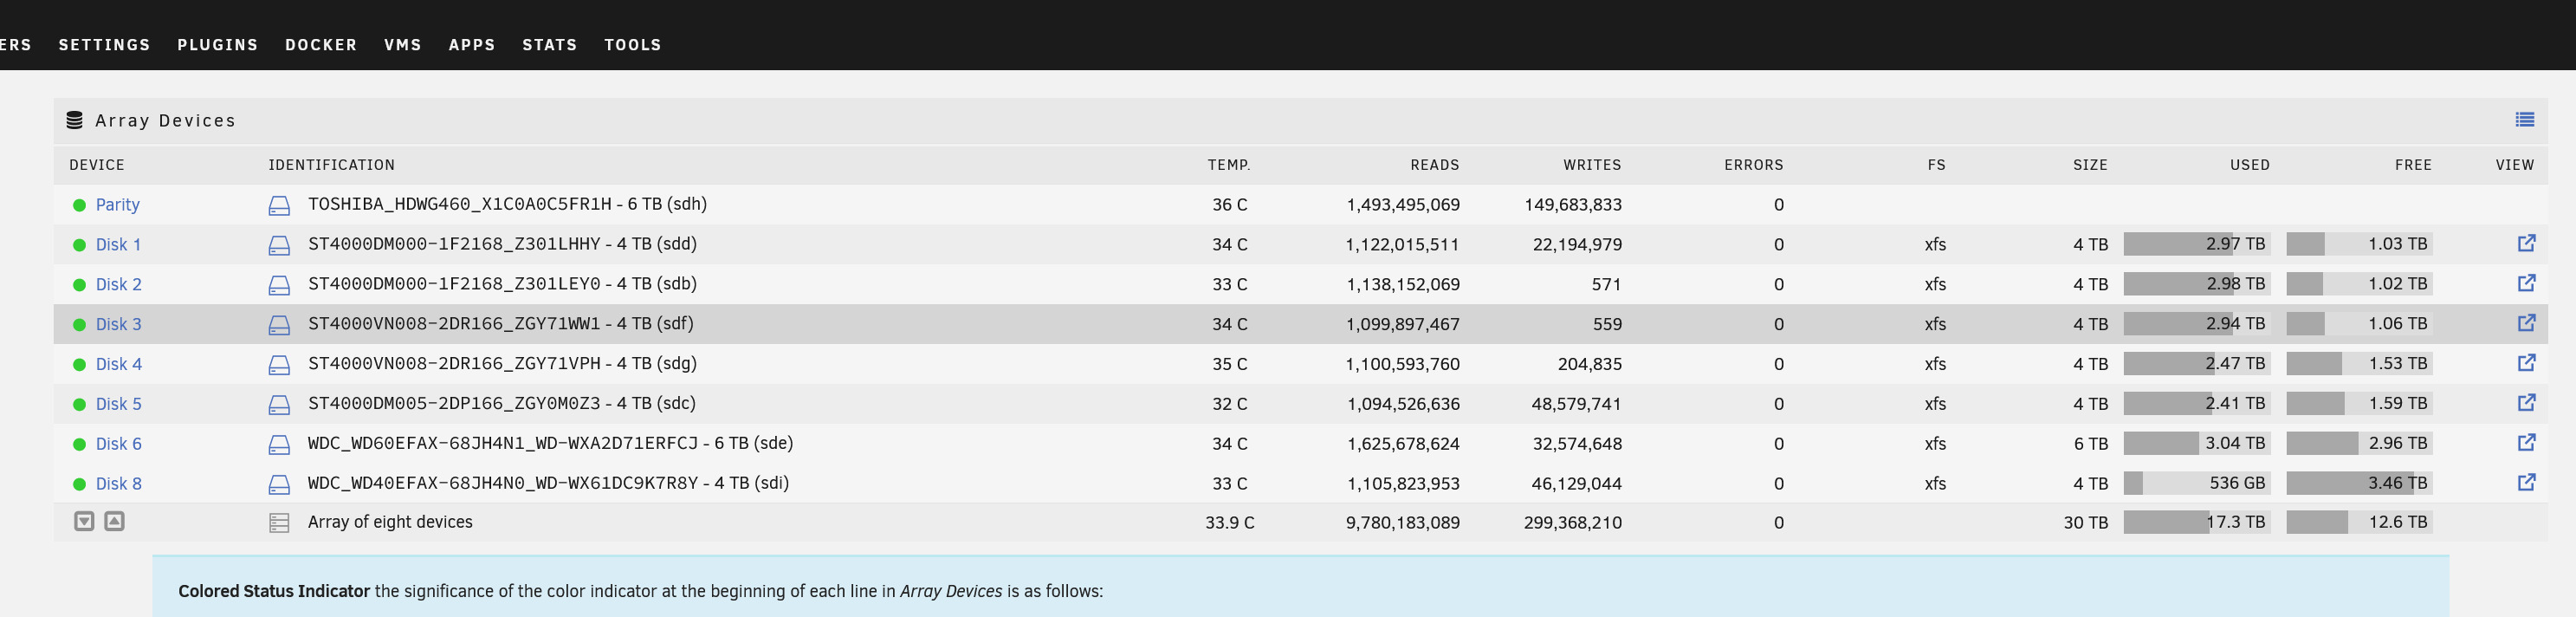This screenshot has height=617, width=2576.
Task: Open the Docker tab
Action: [320, 45]
